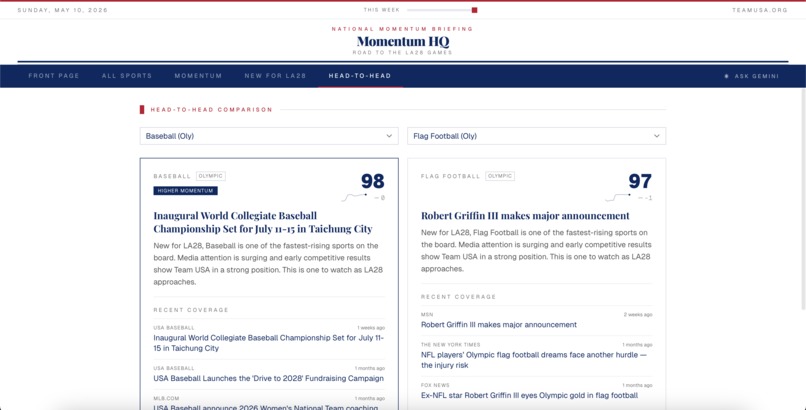Click 'Fox News' source label
Screen dimensions: 806x410
[x=435, y=385]
